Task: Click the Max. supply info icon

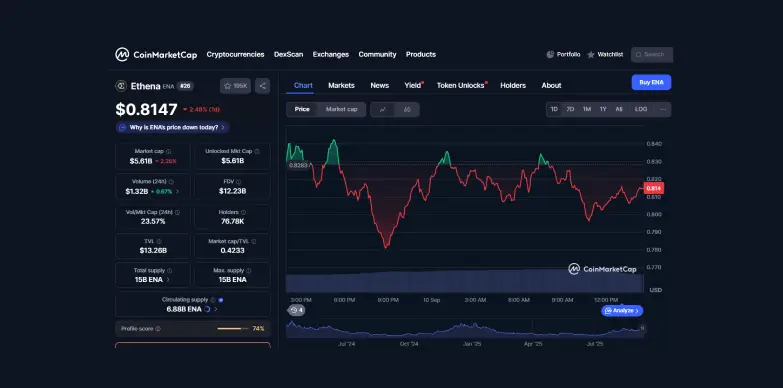Action: tap(248, 271)
